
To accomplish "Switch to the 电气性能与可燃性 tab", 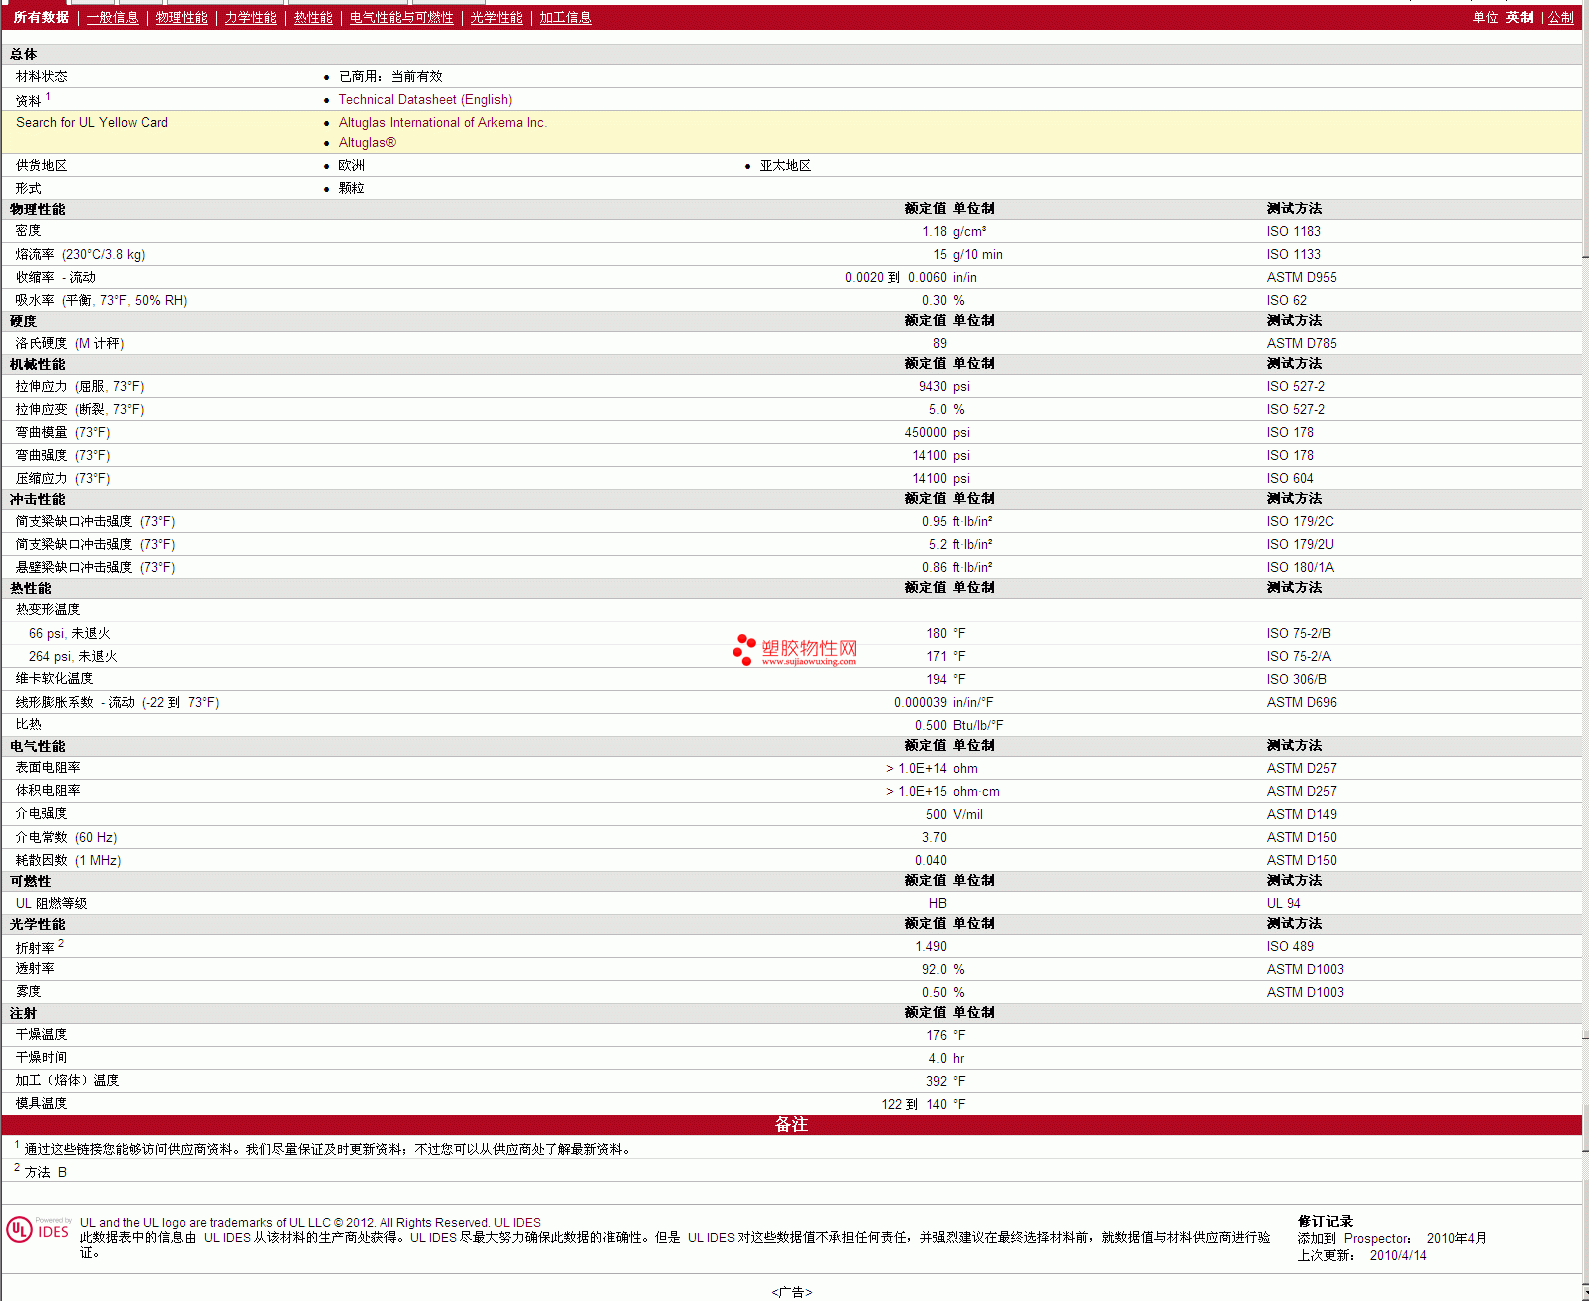I will pyautogui.click(x=402, y=17).
